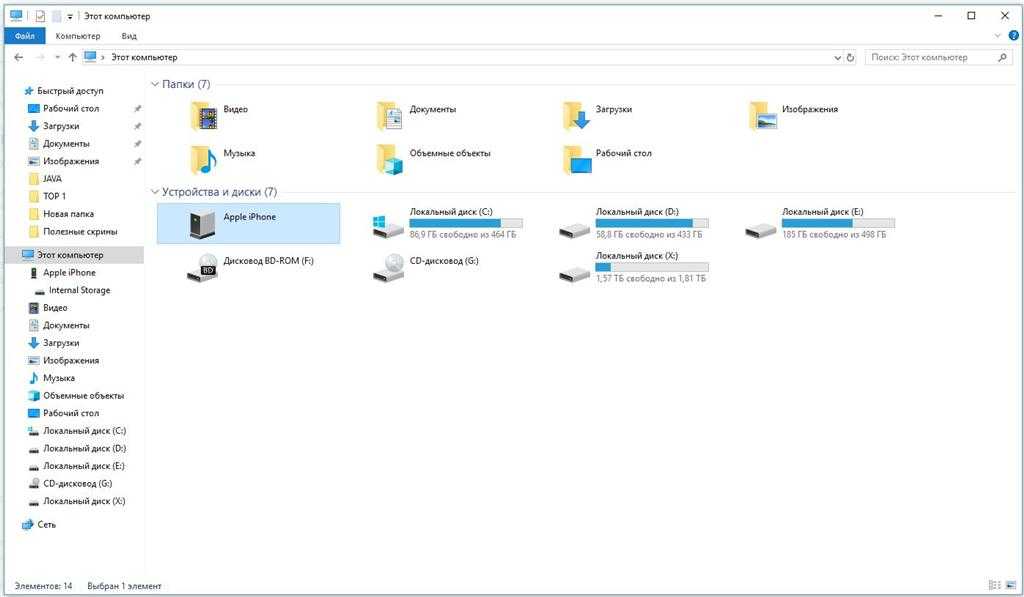Image resolution: width=1024 pixels, height=597 pixels.
Task: Refresh the address bar location
Action: click(850, 57)
